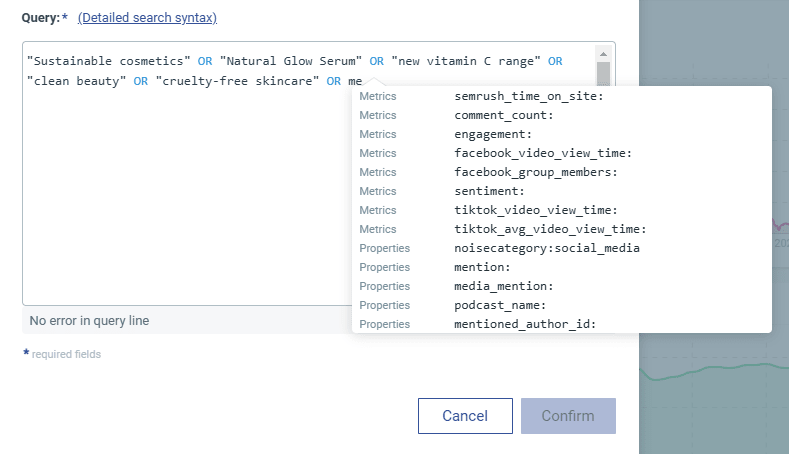Select tiktok_avg_video_view_time: entry

[550, 229]
